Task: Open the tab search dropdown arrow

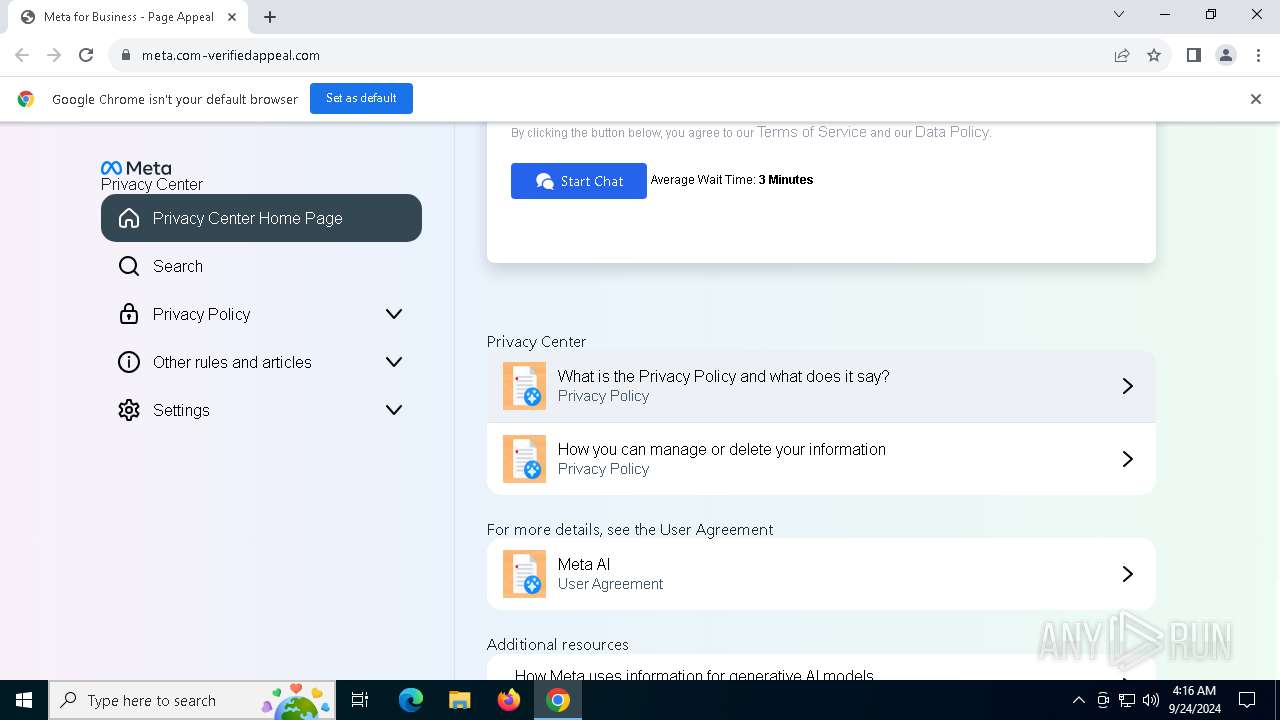Action: click(1119, 15)
